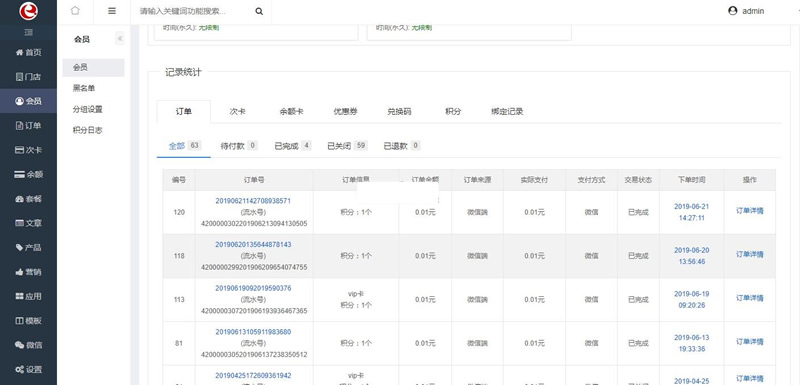
Task: Open 设置 in left sidebar
Action: [x=28, y=370]
